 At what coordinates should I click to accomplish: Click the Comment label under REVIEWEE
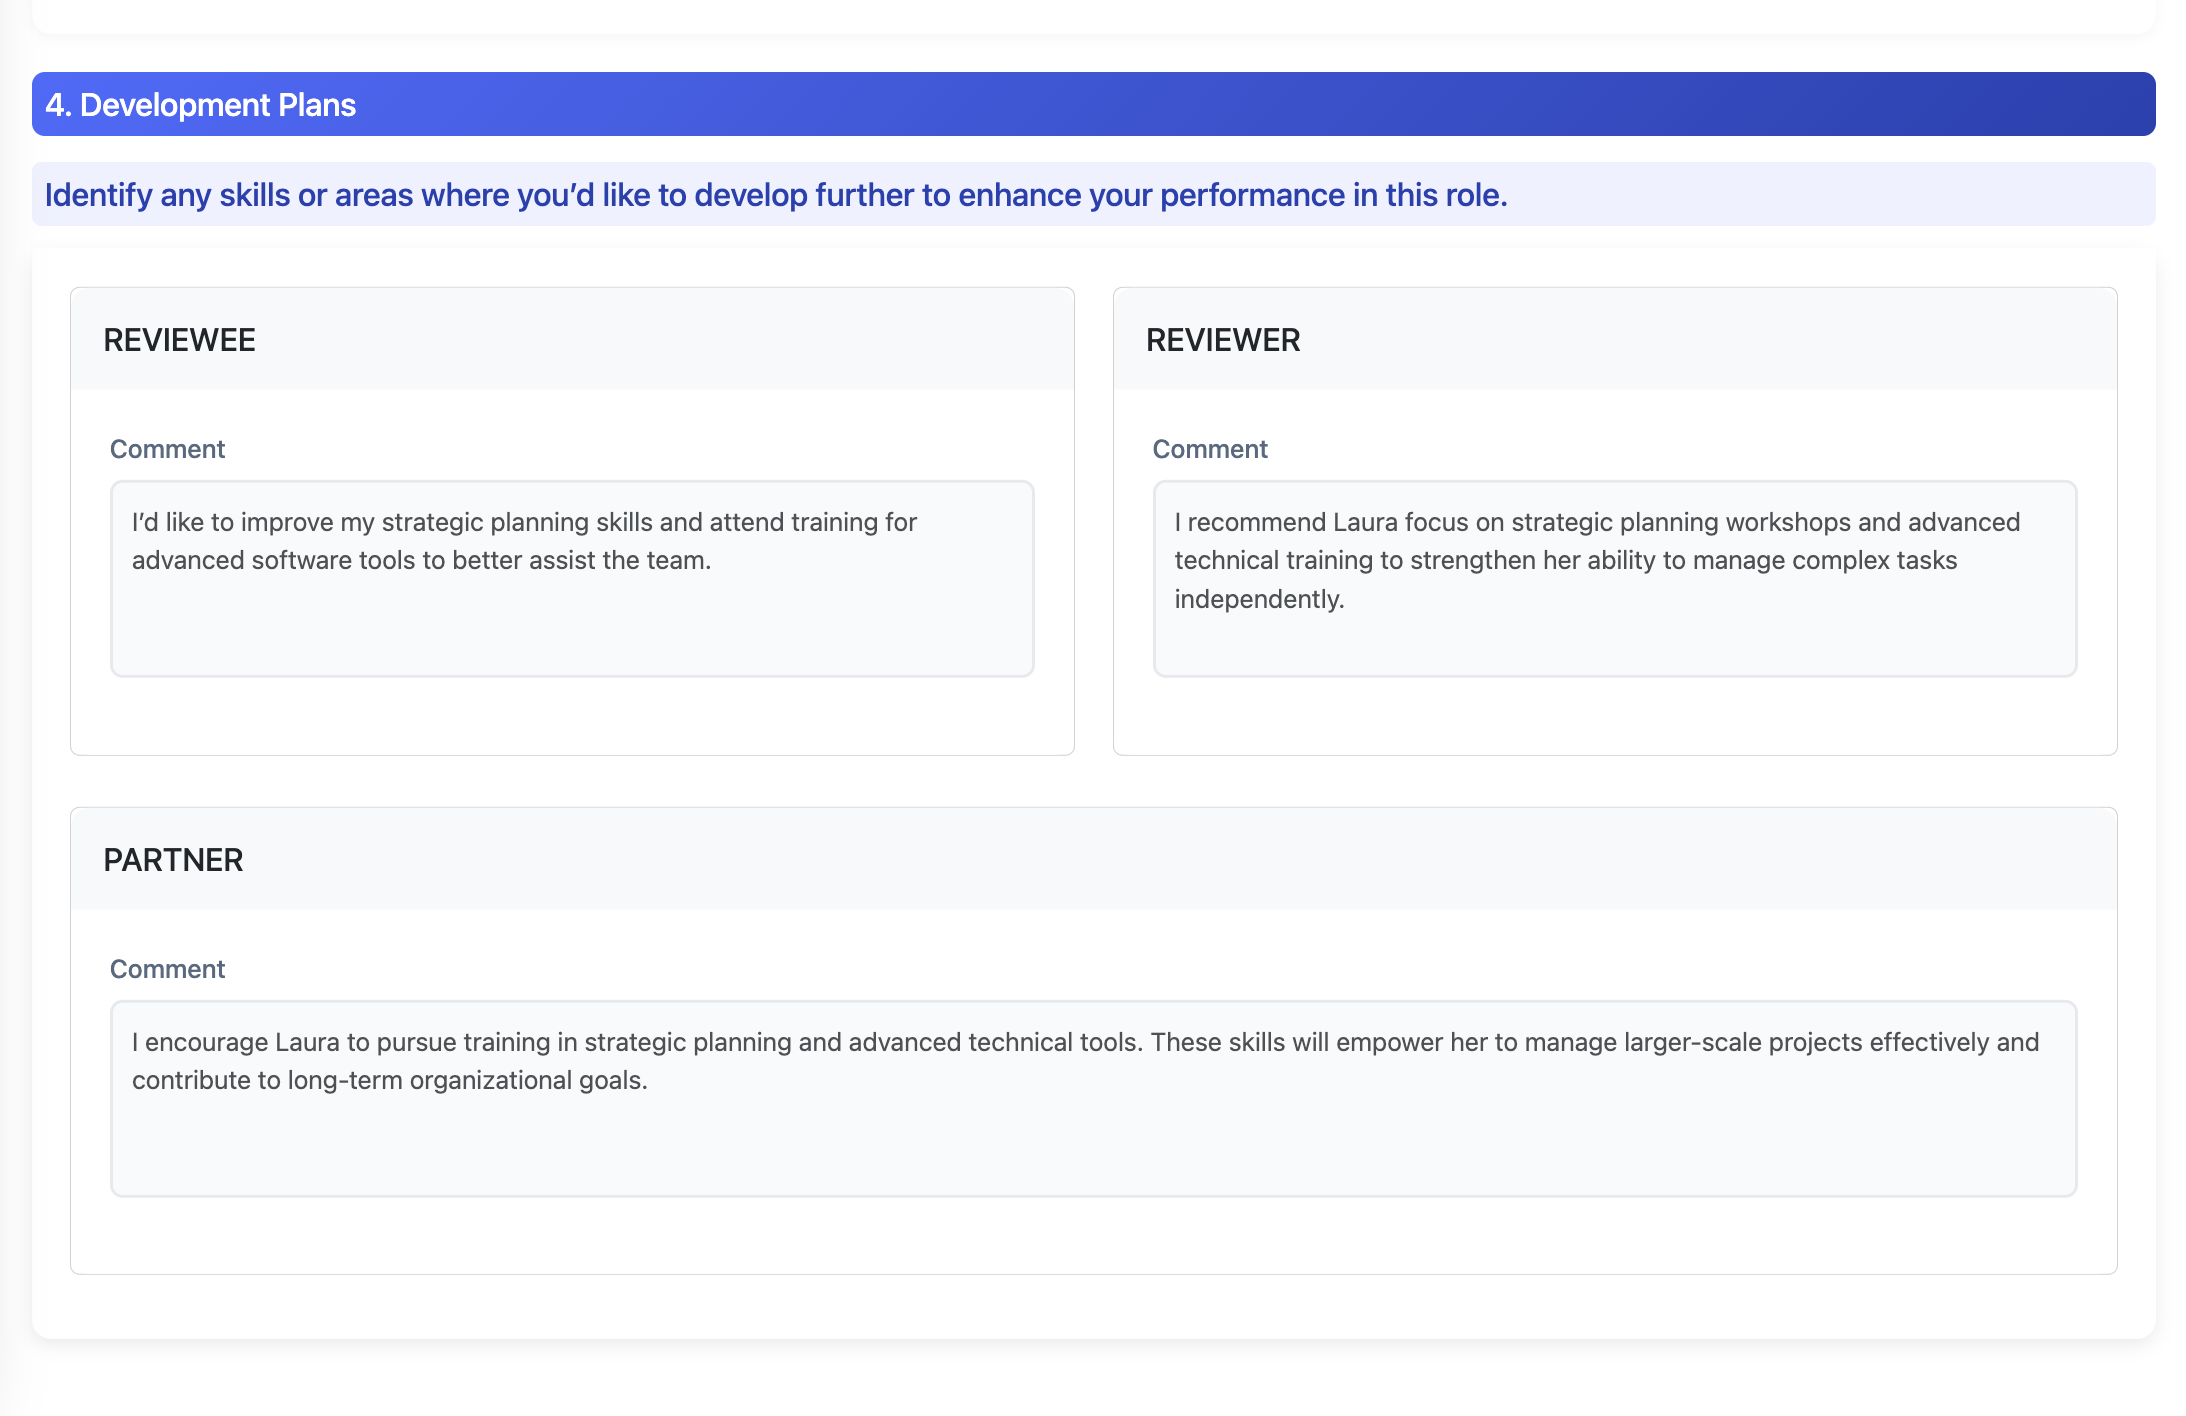click(167, 449)
